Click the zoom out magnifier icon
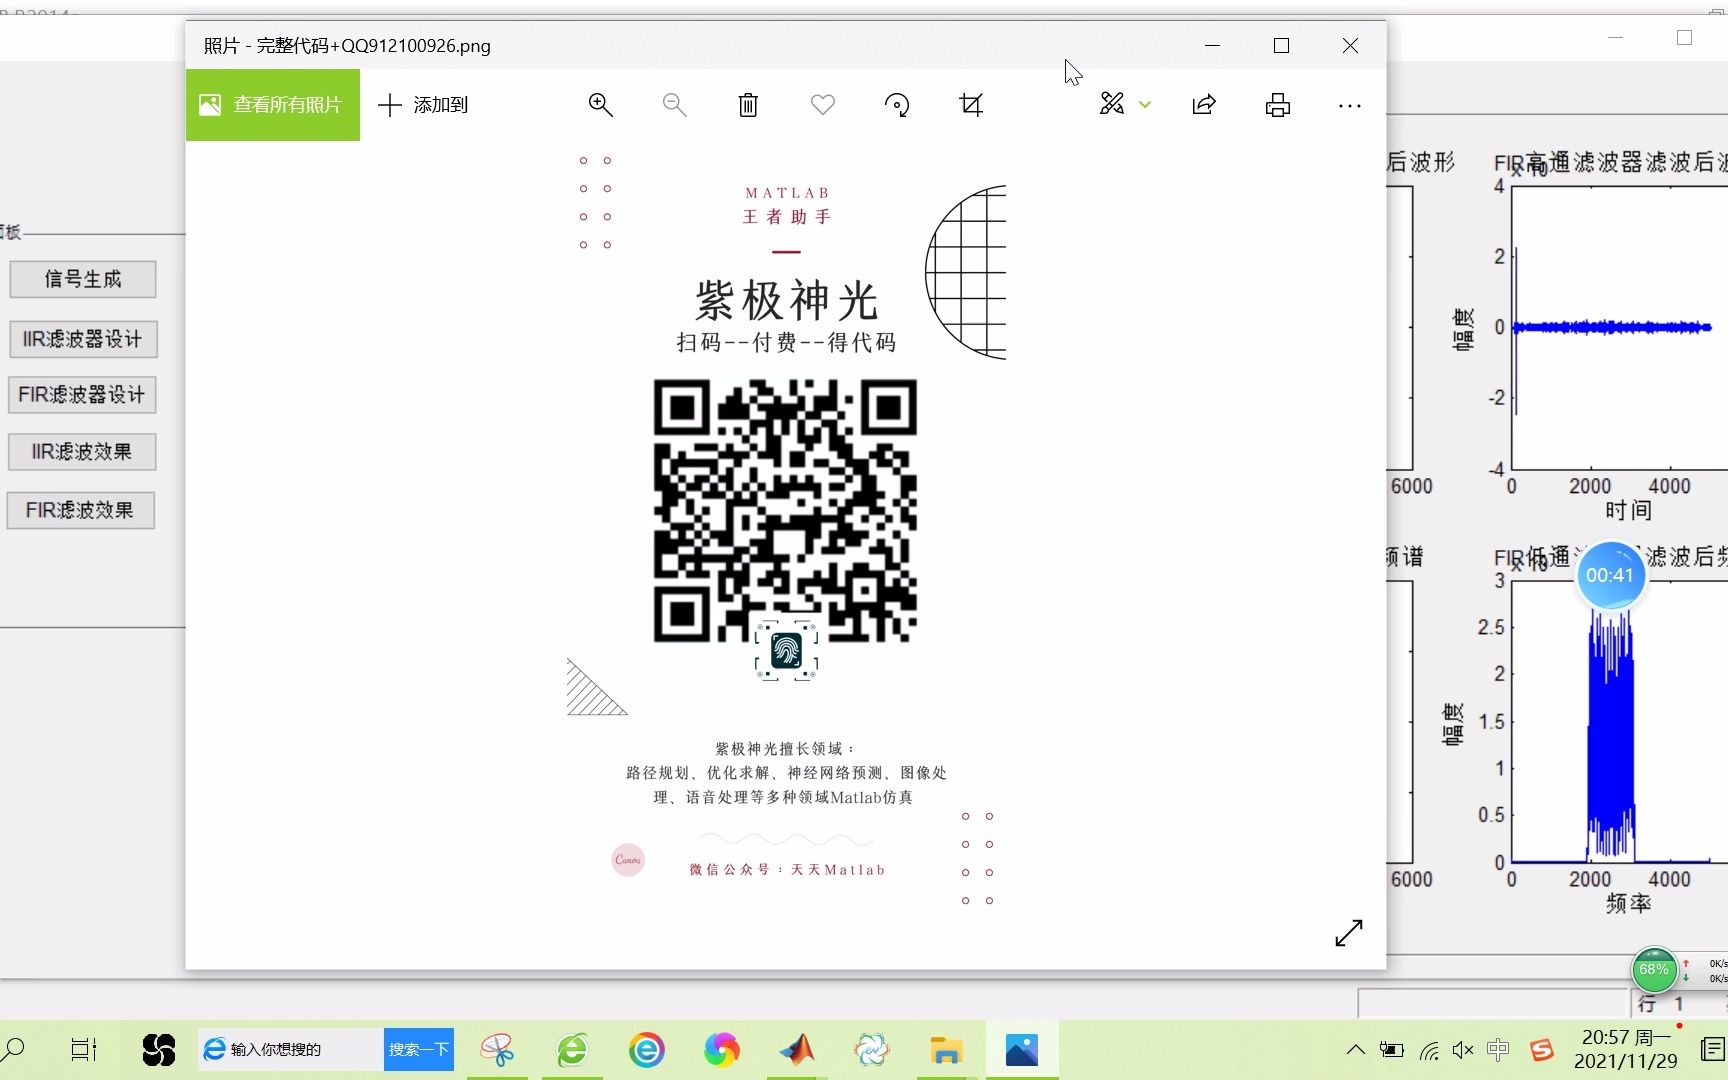Viewport: 1728px width, 1080px height. pyautogui.click(x=674, y=105)
